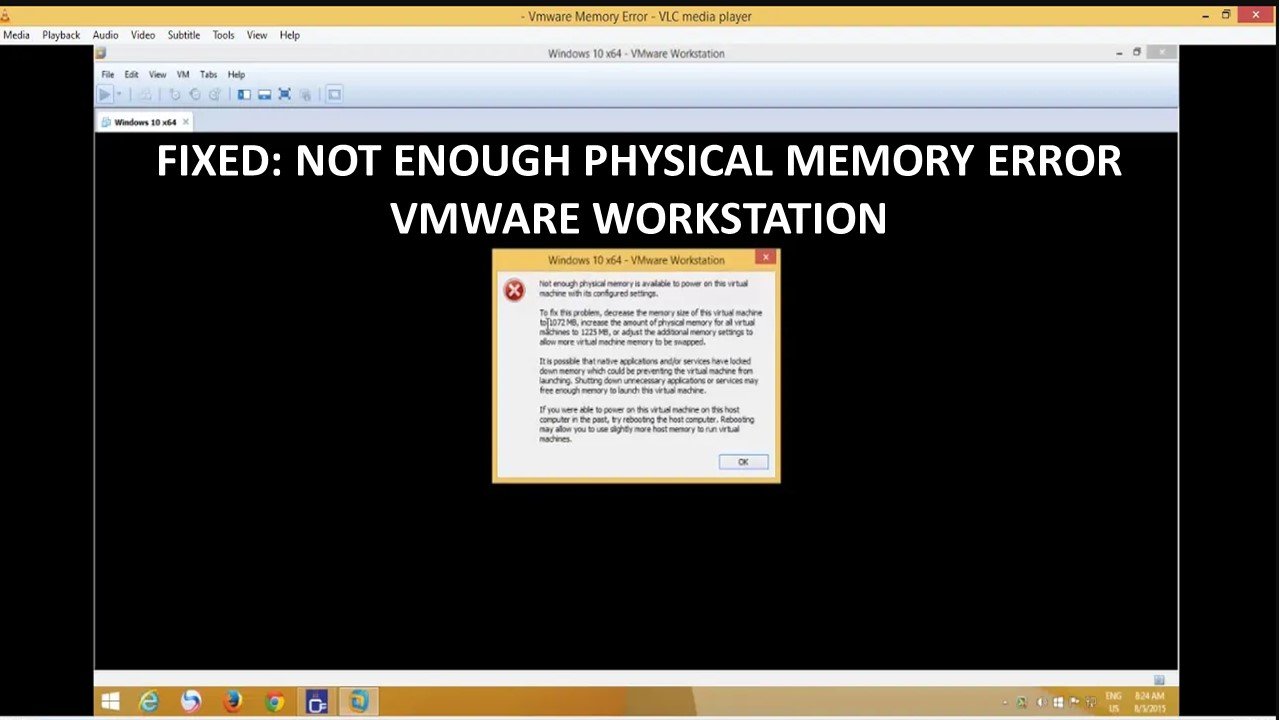Click the speaker volume tray icon
1280x720 pixels.
(1041, 702)
